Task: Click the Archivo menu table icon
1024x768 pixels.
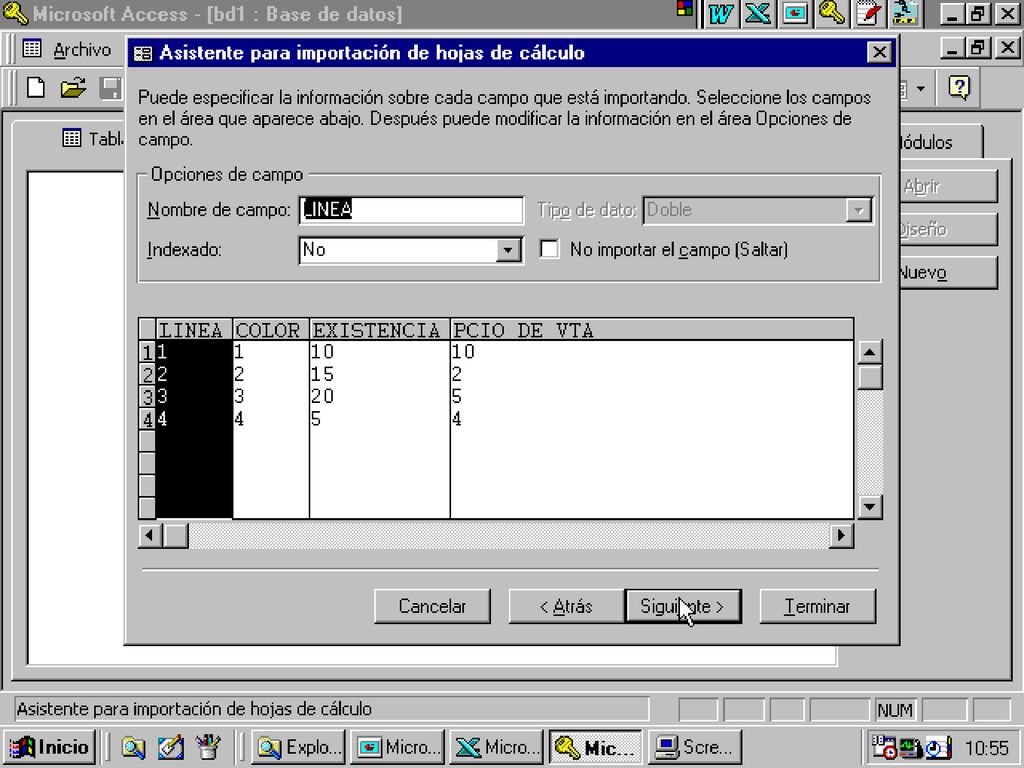Action: pos(31,49)
